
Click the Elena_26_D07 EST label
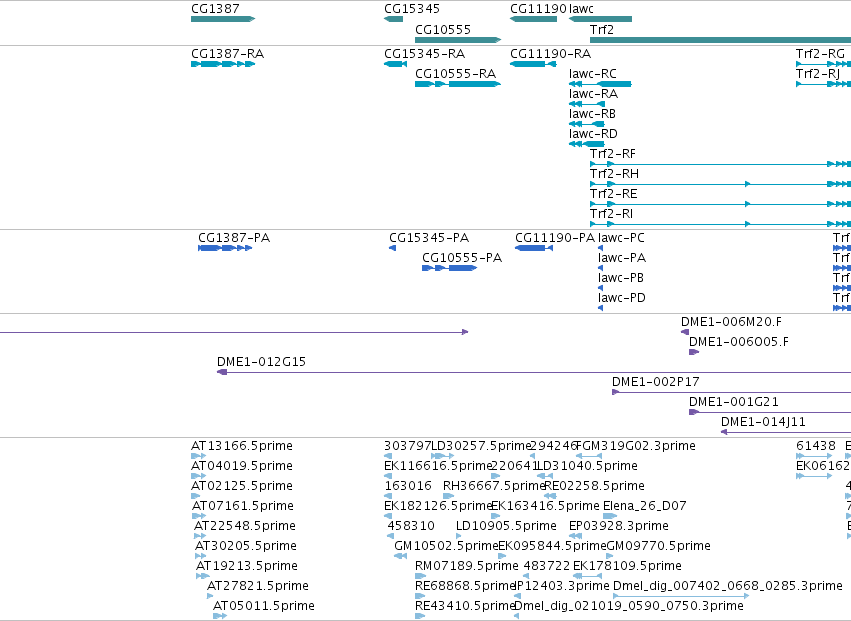645,506
